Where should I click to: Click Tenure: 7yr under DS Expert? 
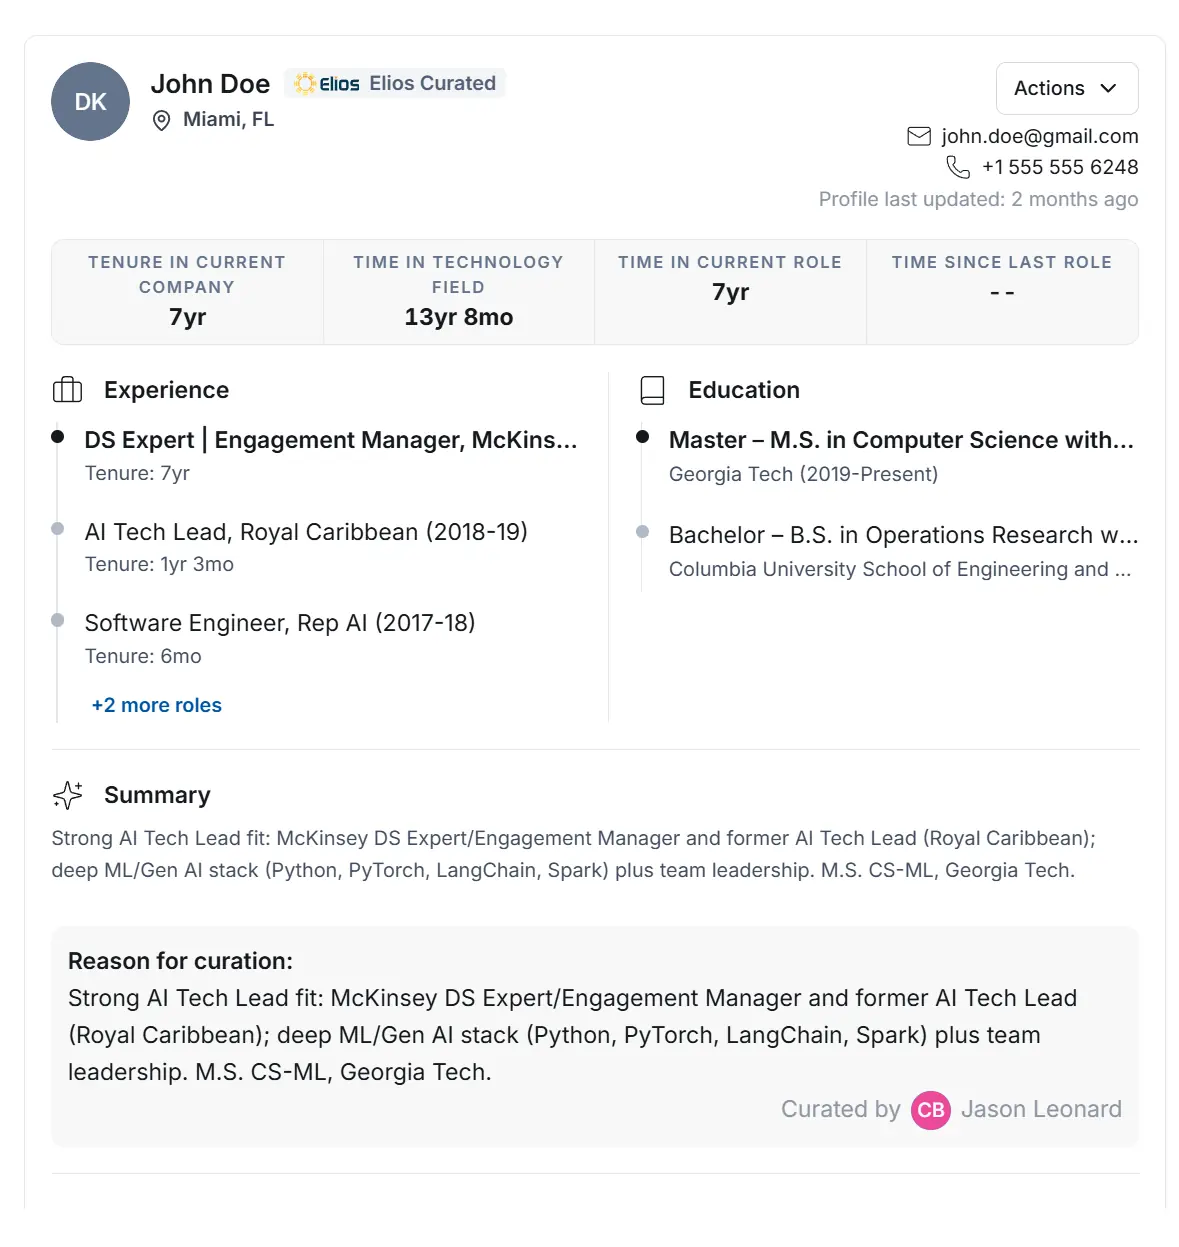pos(137,473)
